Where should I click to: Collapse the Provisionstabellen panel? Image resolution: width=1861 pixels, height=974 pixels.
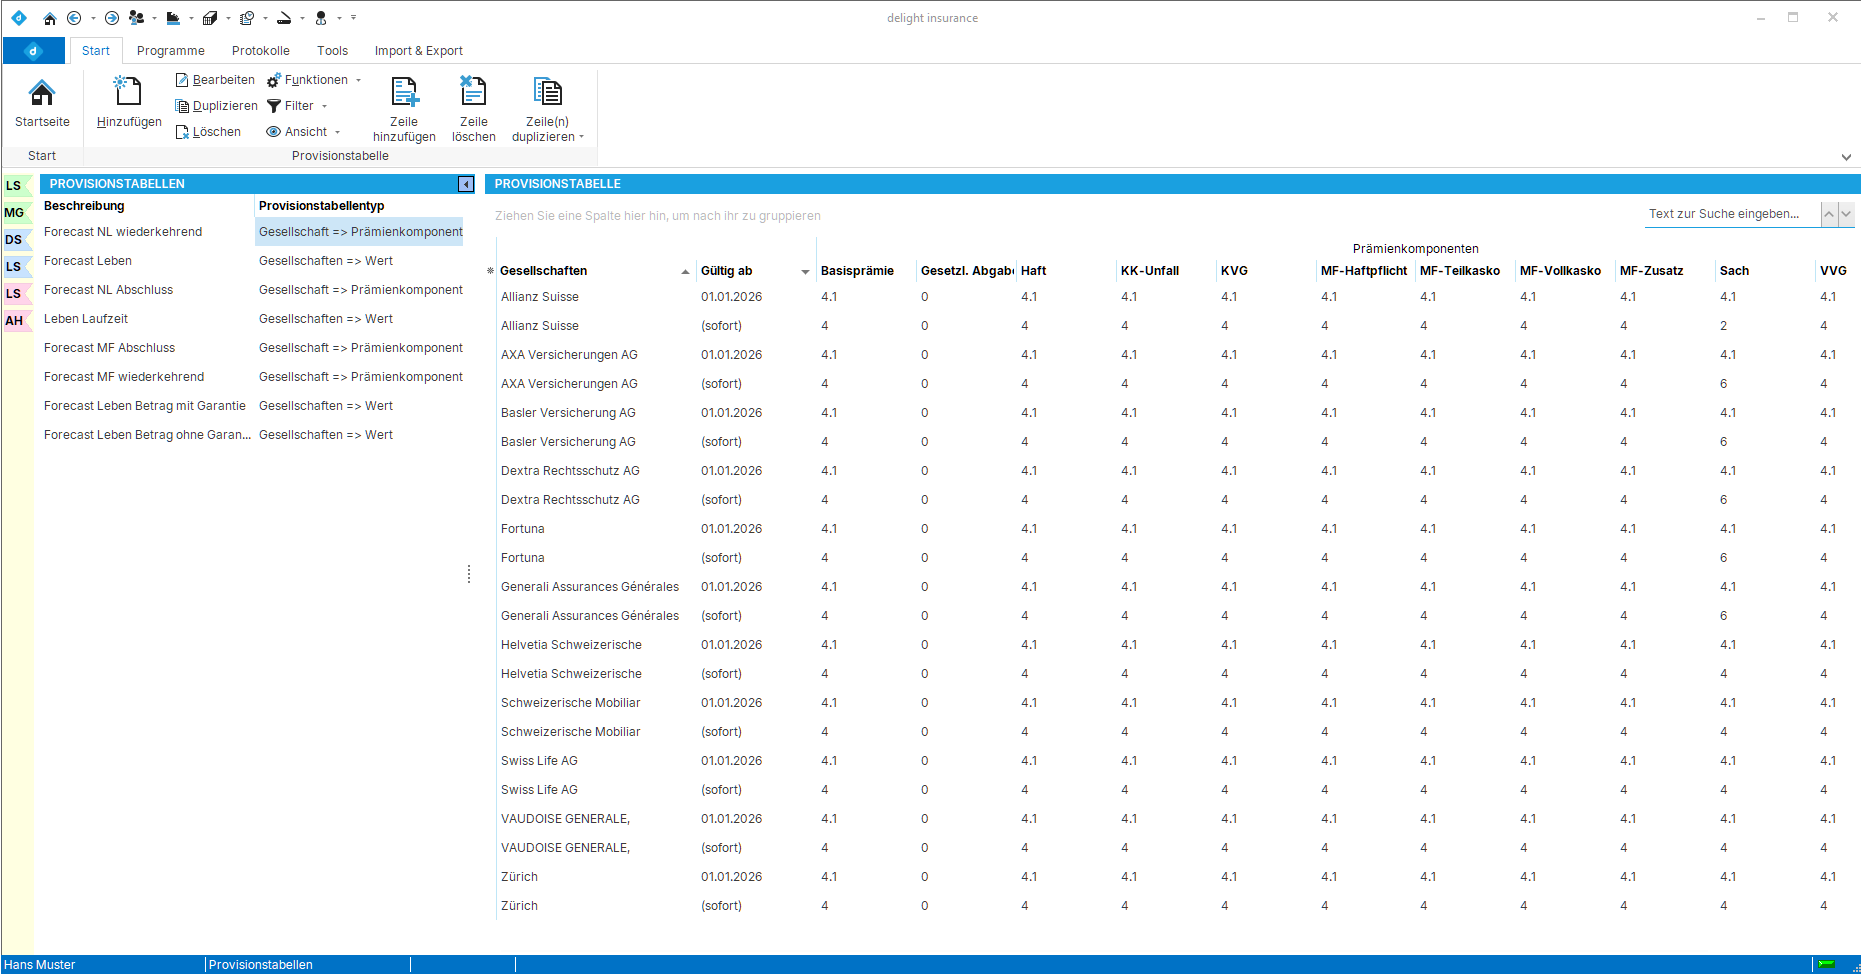[465, 184]
